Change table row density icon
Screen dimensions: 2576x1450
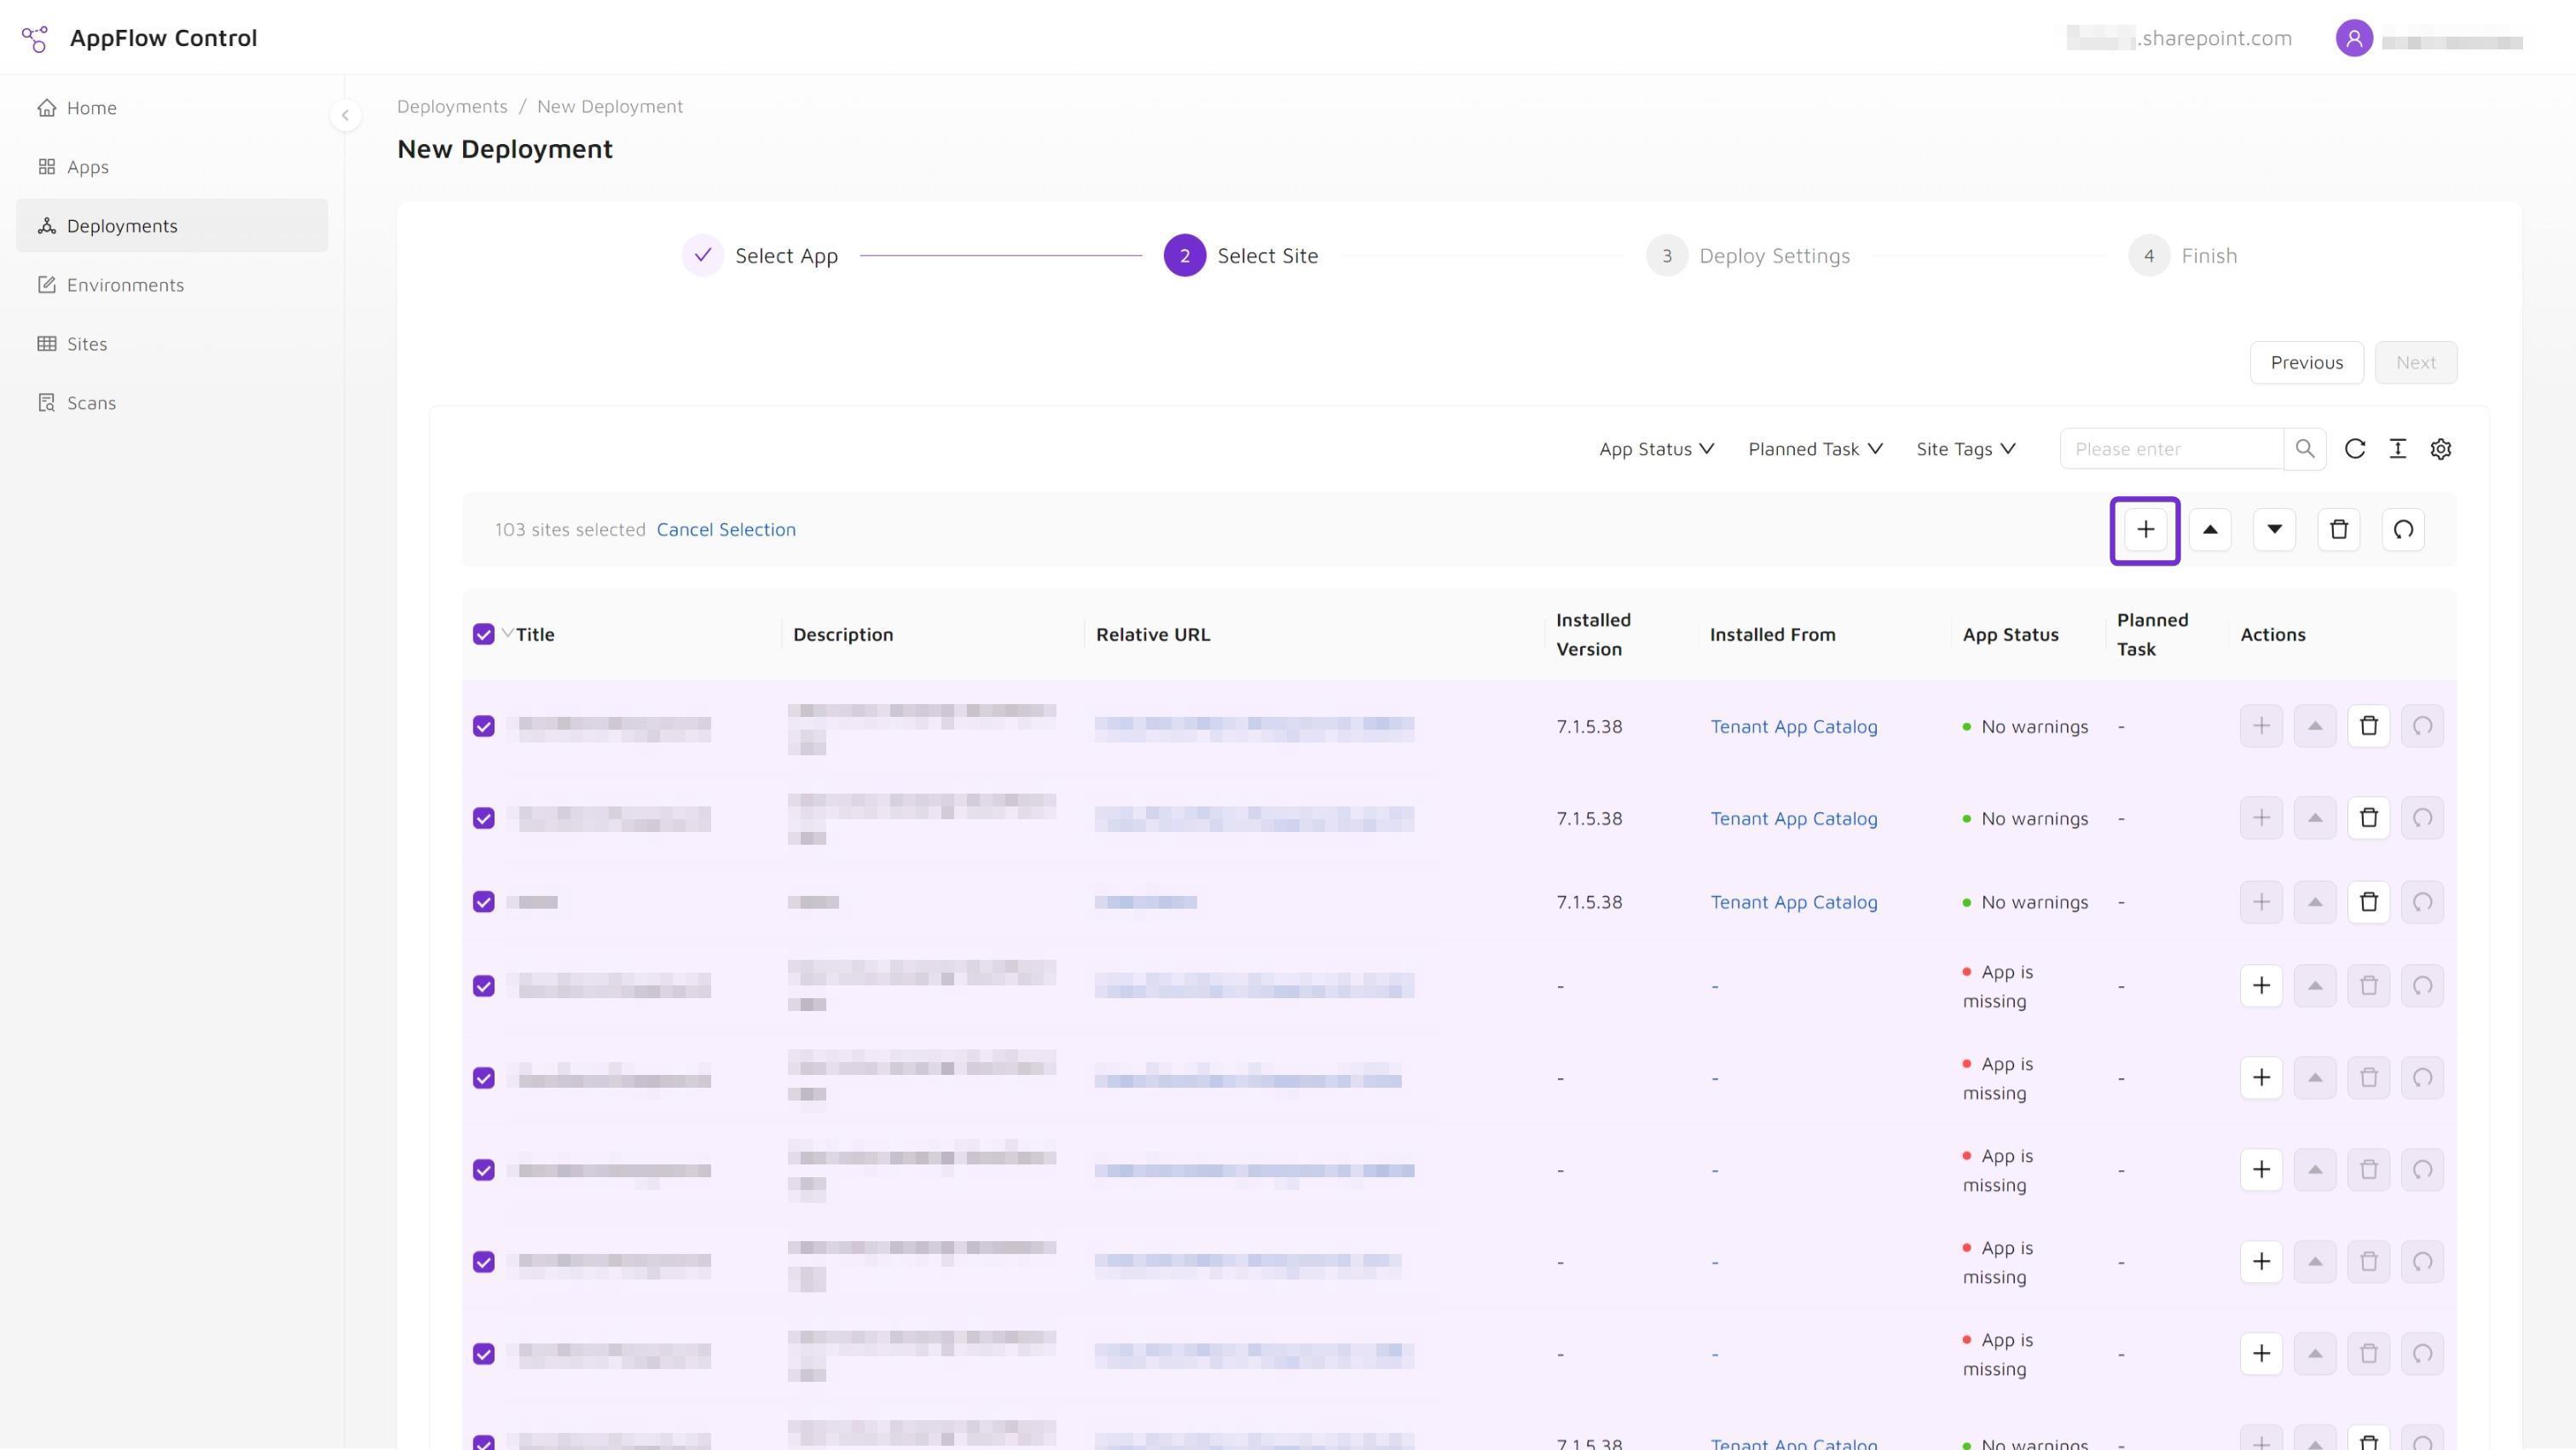point(2398,449)
